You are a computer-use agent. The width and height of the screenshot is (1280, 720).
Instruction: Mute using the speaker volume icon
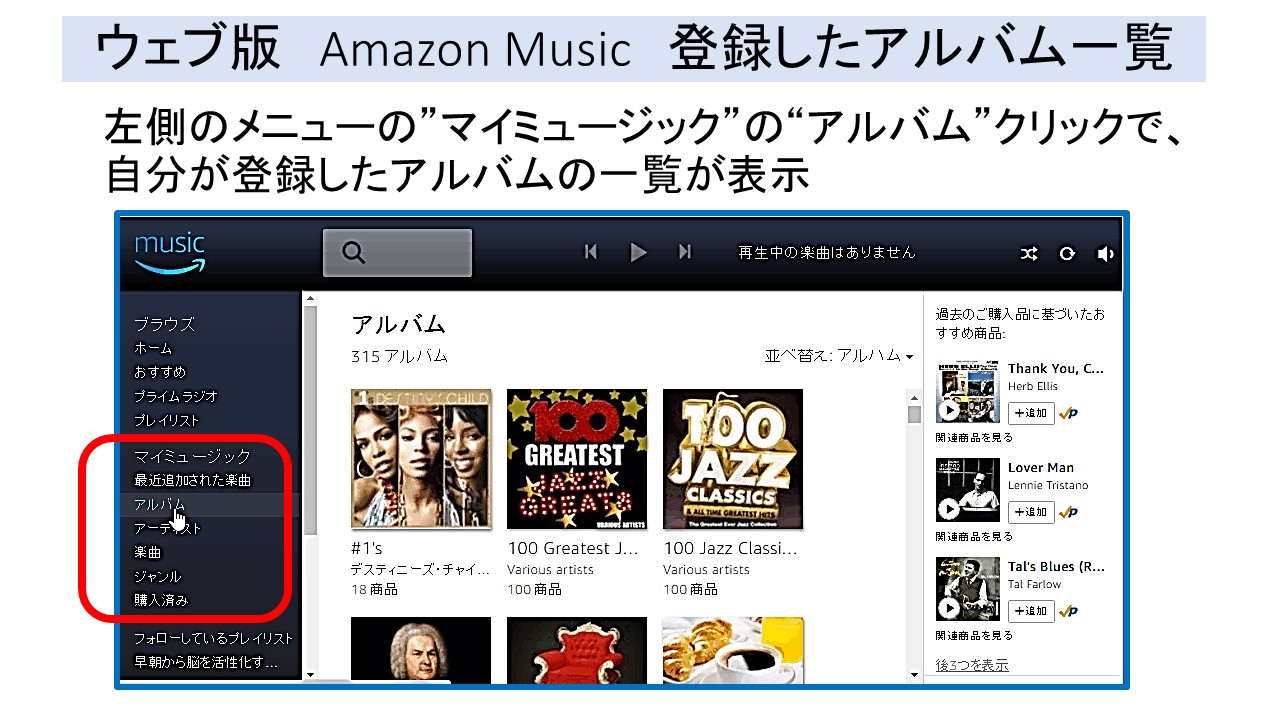point(1105,254)
